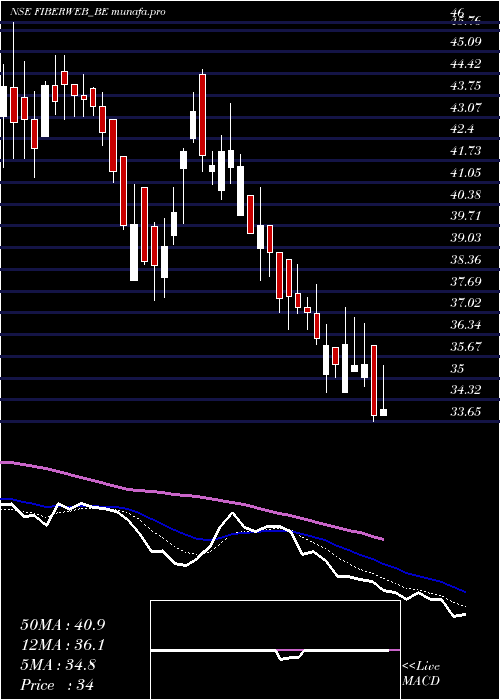Click the tall red candle peaking near 44.42
Viewport: 500px width, 700px height.
point(202,115)
